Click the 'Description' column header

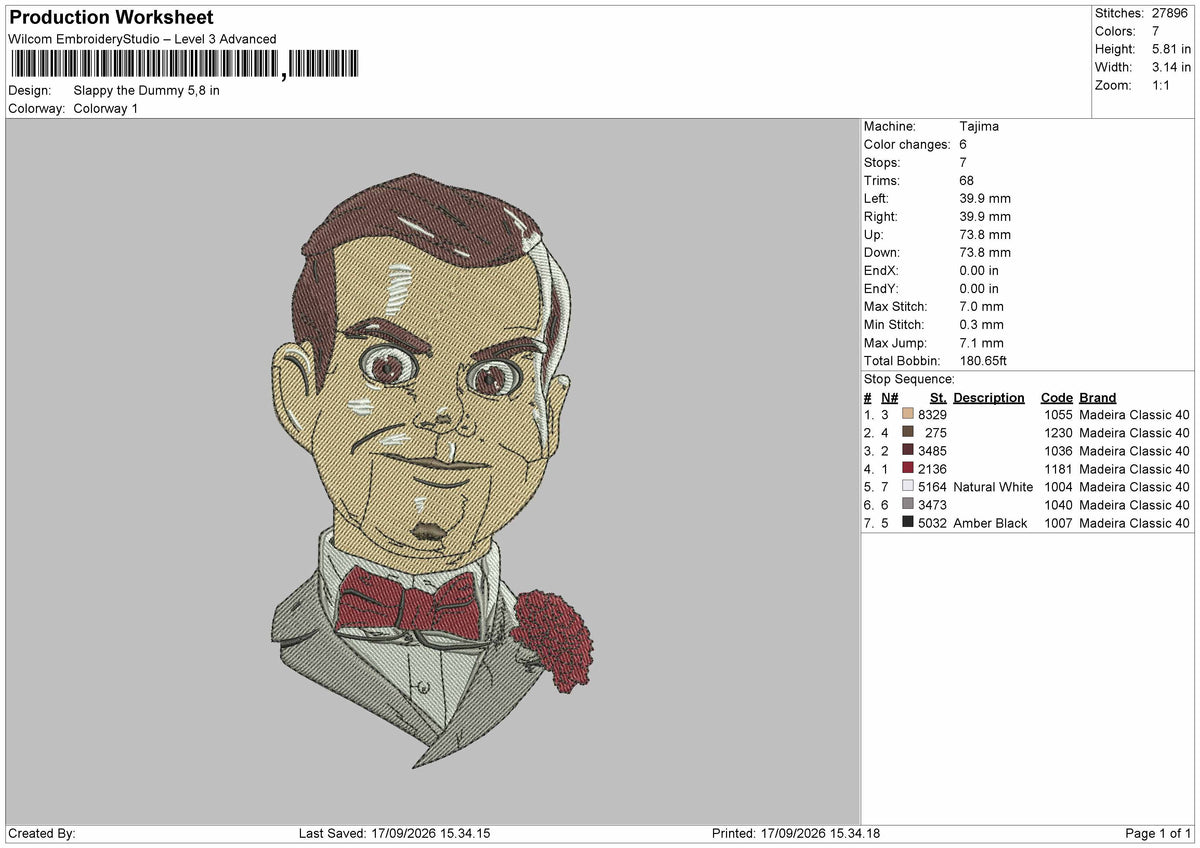(x=989, y=397)
